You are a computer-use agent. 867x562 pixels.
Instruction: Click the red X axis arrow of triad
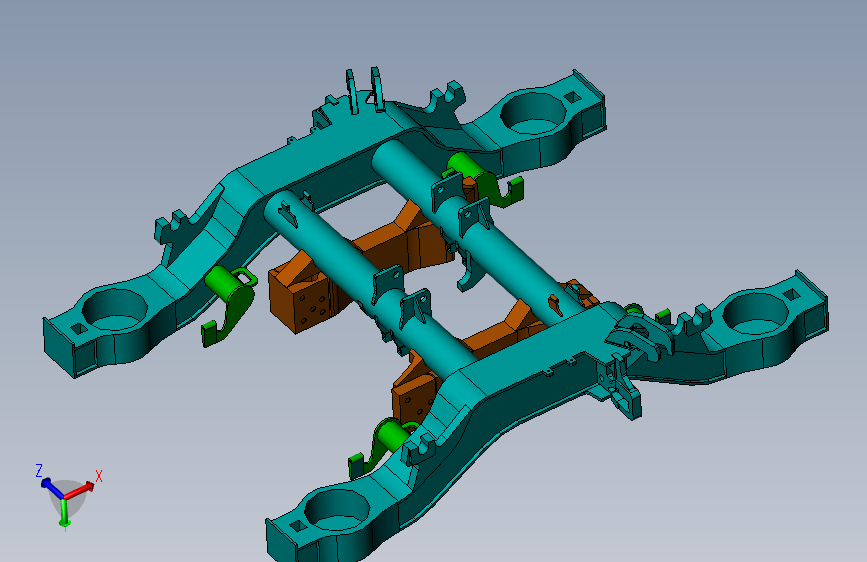coord(80,490)
